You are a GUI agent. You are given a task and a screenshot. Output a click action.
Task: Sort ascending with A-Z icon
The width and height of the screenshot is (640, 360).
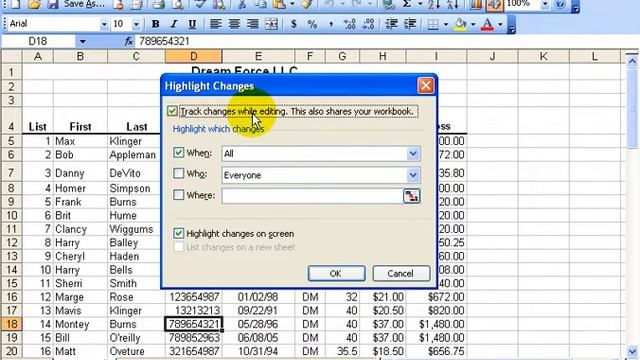click(x=434, y=4)
